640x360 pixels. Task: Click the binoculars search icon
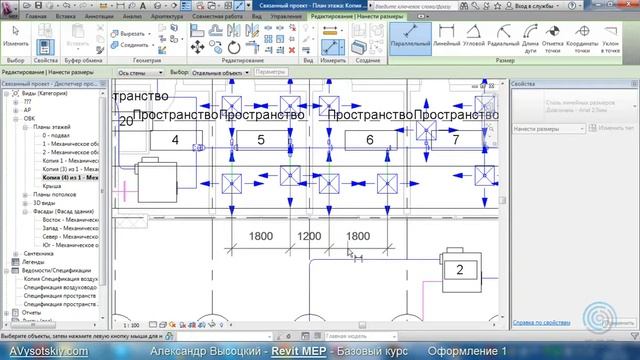[x=464, y=6]
